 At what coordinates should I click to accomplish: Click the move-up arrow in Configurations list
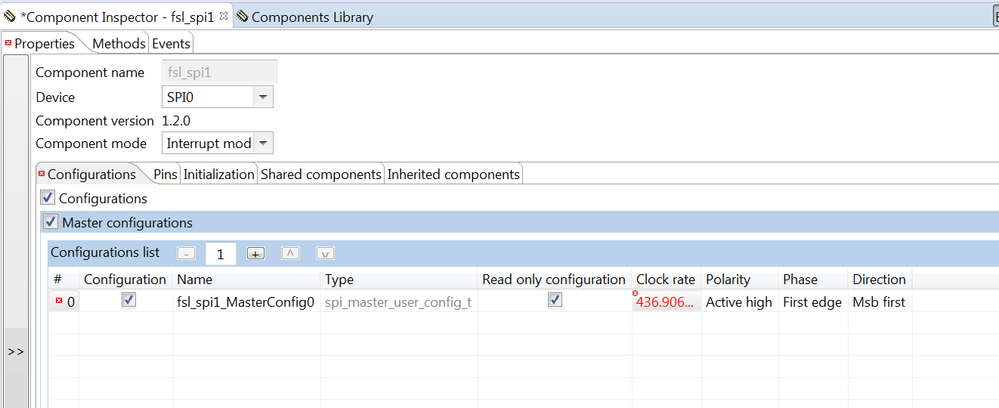290,254
